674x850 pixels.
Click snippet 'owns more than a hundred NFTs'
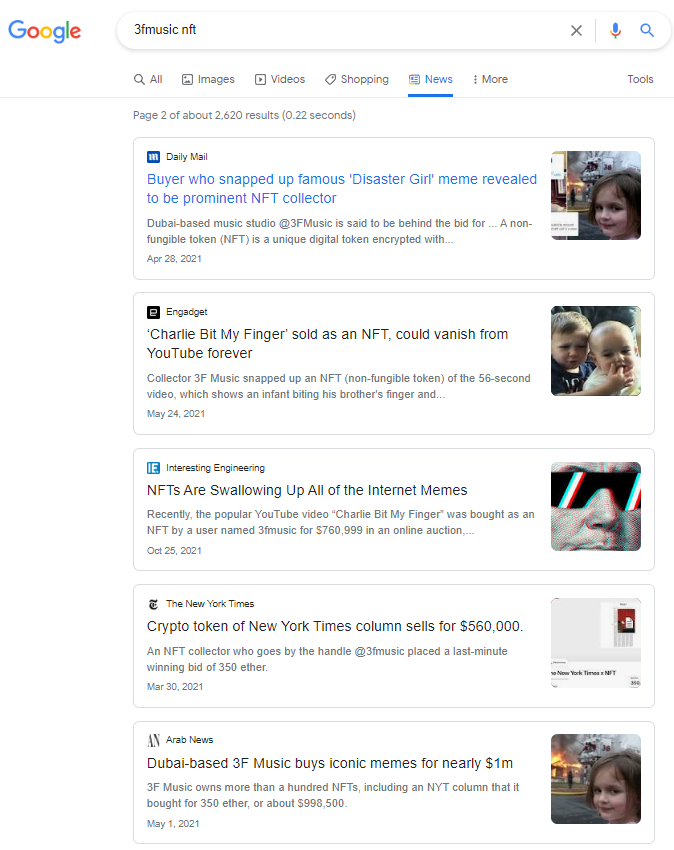332,795
